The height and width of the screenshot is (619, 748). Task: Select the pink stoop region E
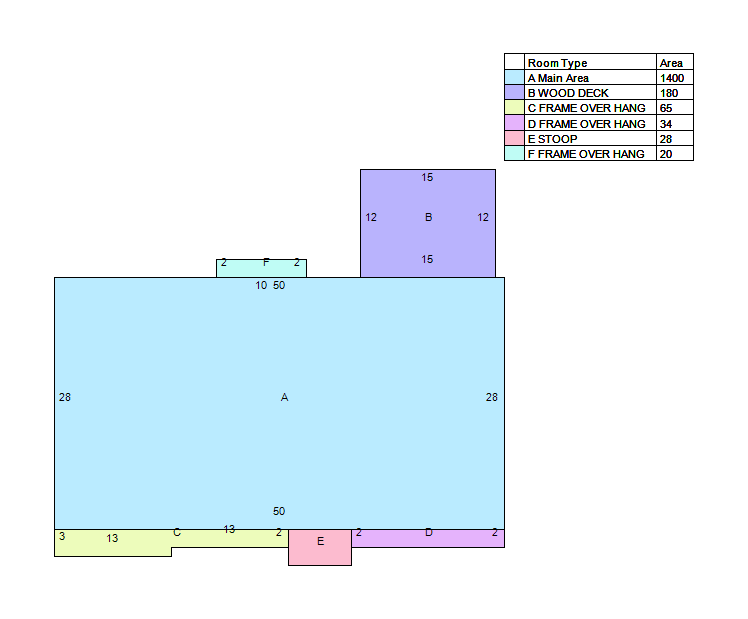320,547
